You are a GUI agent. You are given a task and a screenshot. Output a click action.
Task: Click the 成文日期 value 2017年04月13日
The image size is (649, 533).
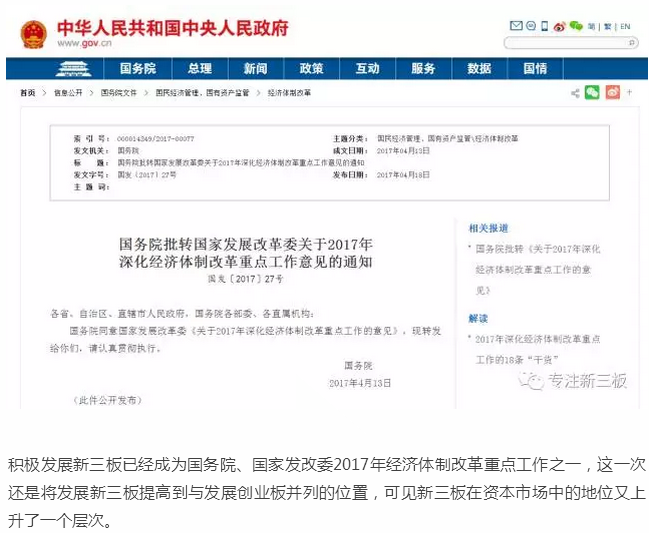pyautogui.click(x=403, y=151)
